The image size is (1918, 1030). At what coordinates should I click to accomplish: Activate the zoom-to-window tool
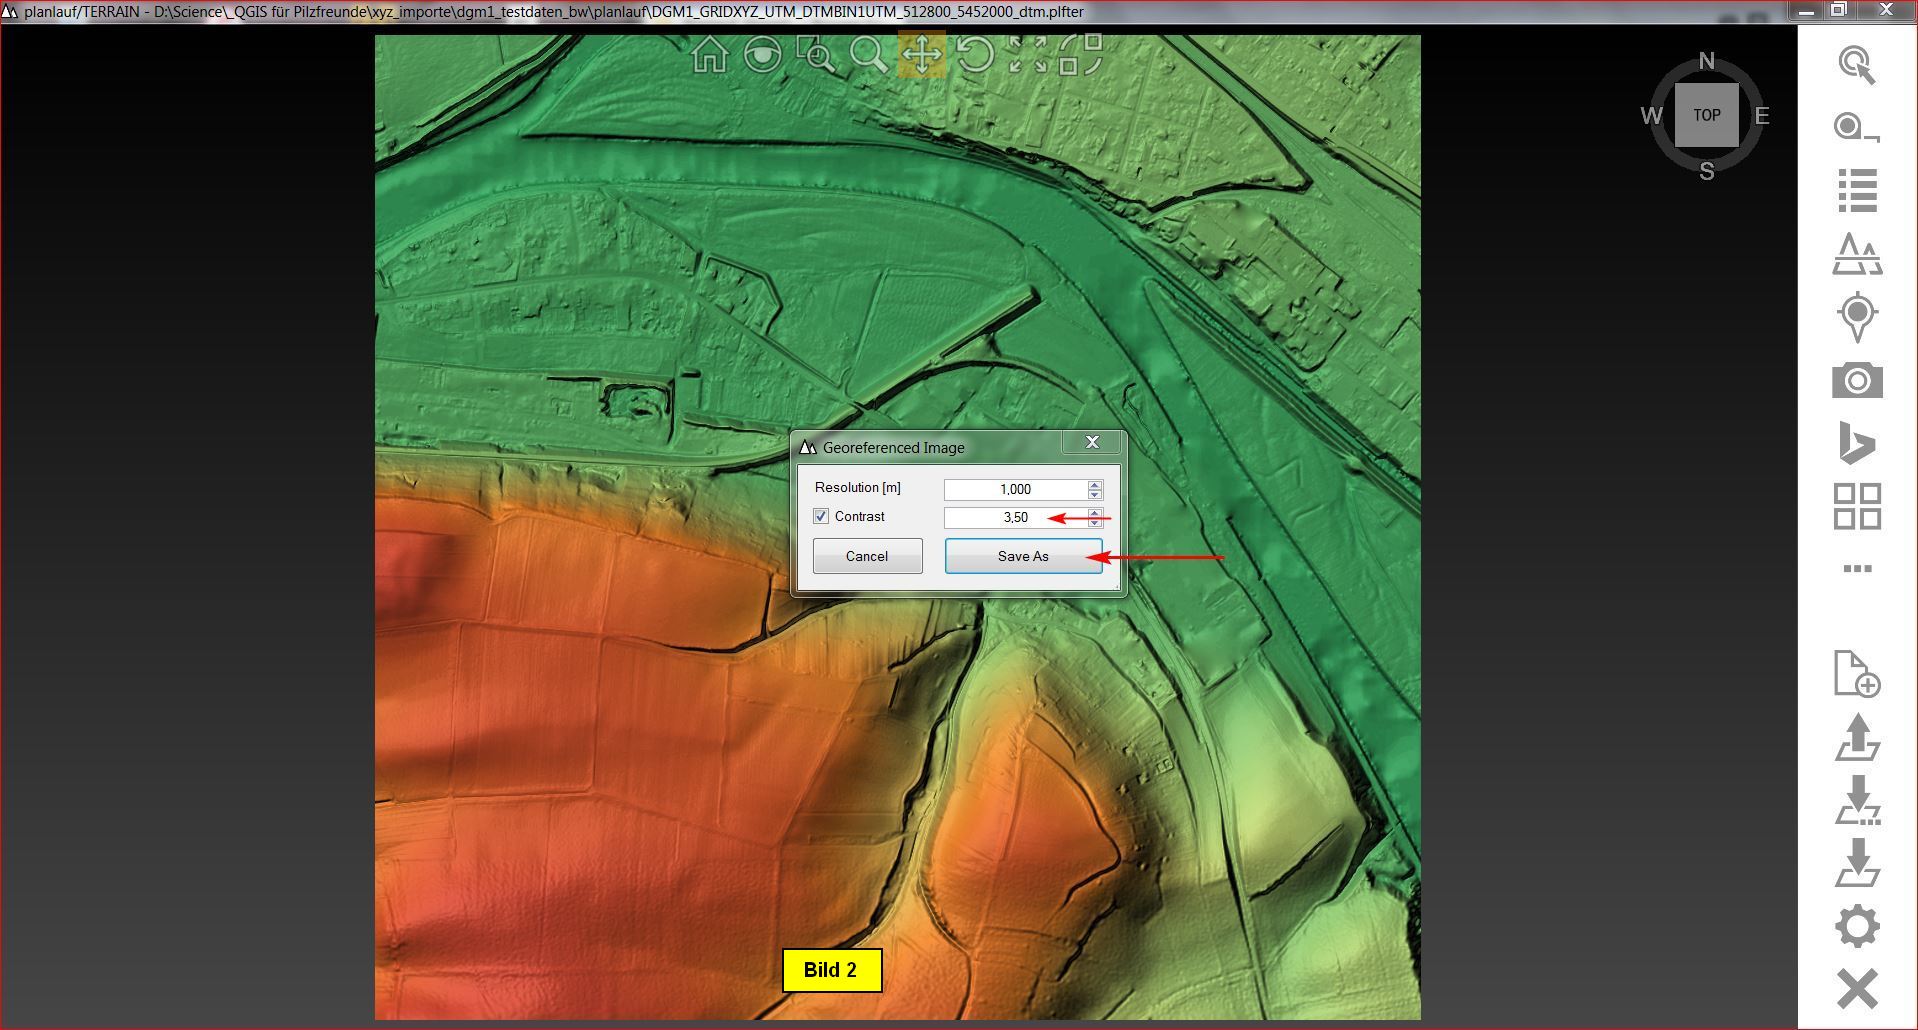coord(815,55)
